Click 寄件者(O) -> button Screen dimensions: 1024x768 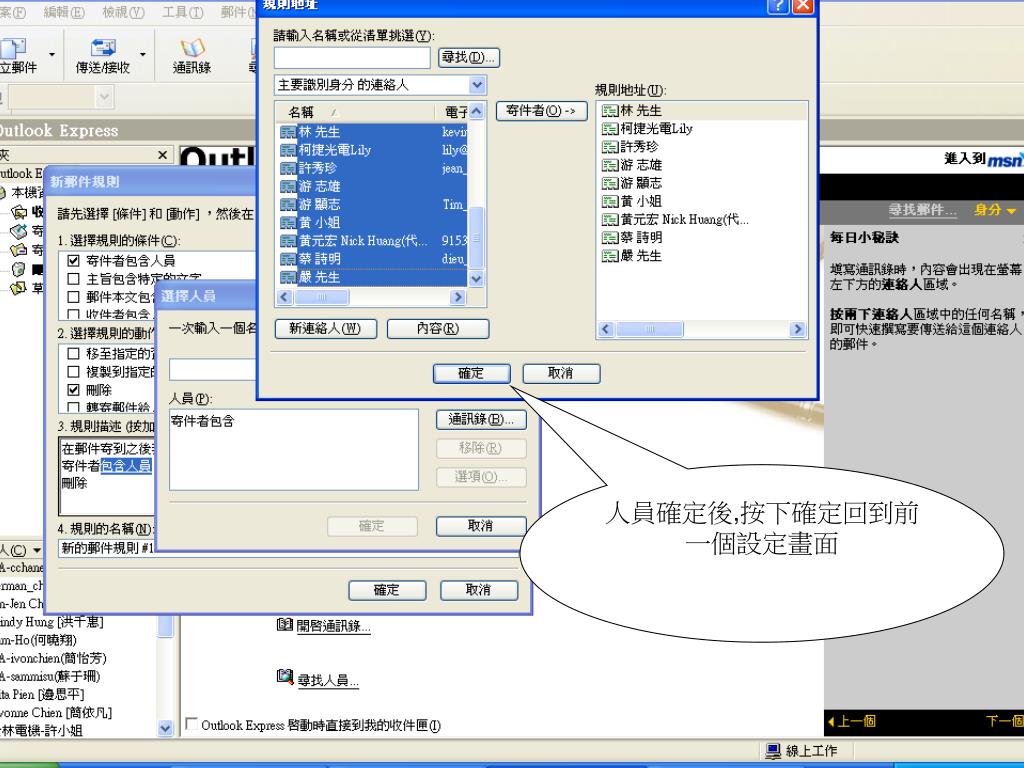[541, 111]
